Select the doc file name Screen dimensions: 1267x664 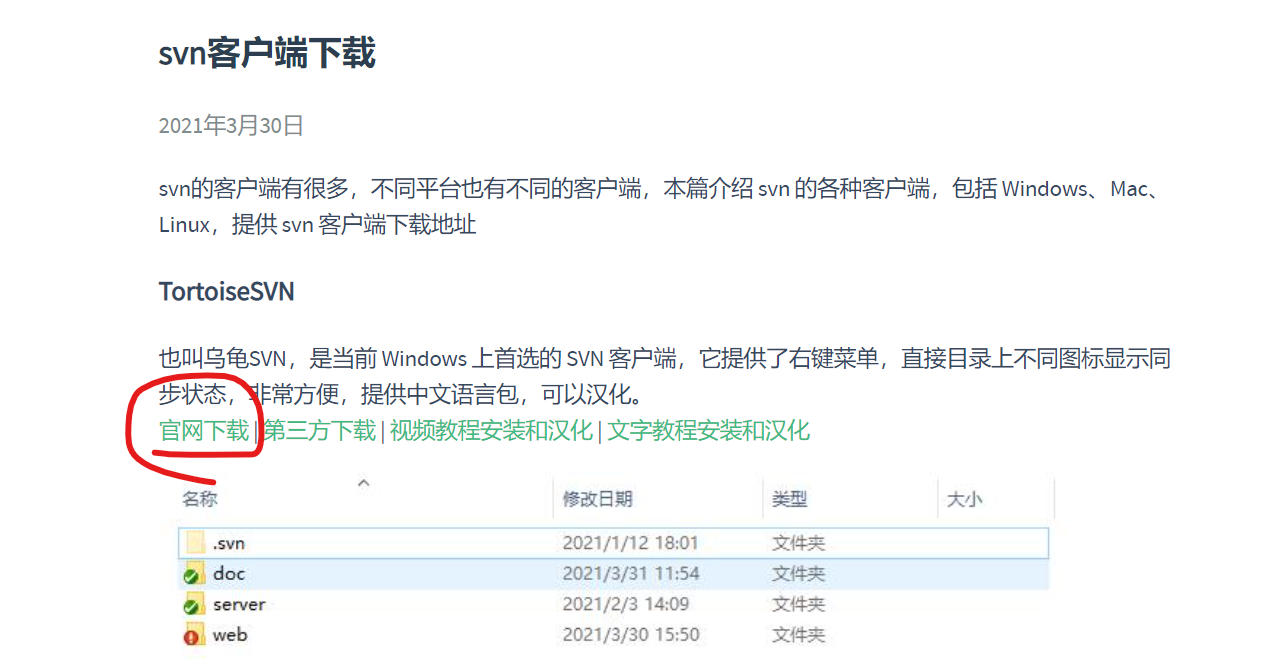[x=229, y=574]
